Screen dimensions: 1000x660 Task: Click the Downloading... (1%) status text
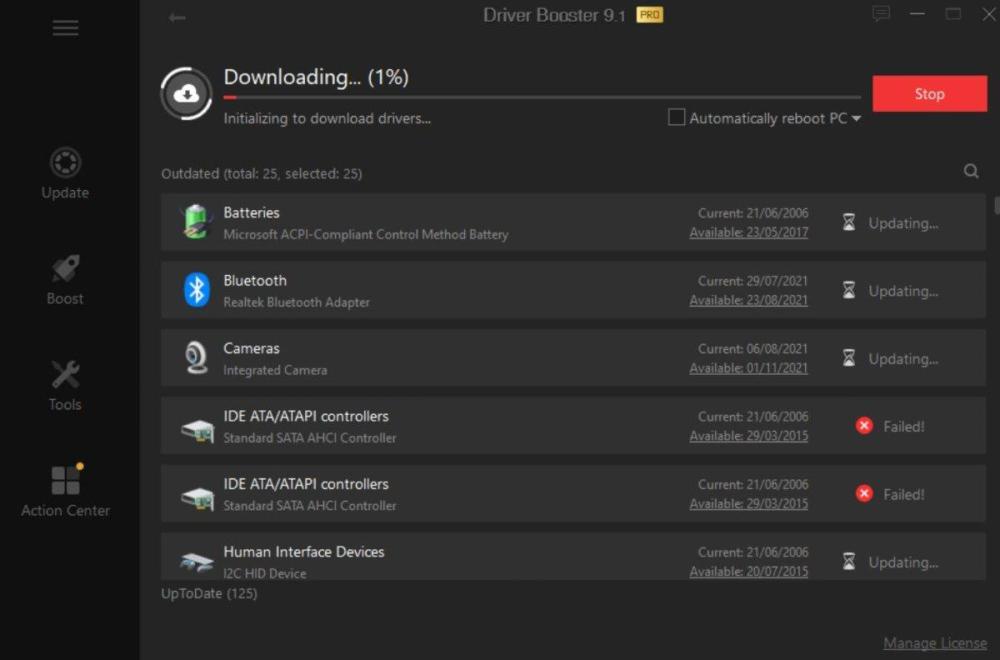point(316,77)
